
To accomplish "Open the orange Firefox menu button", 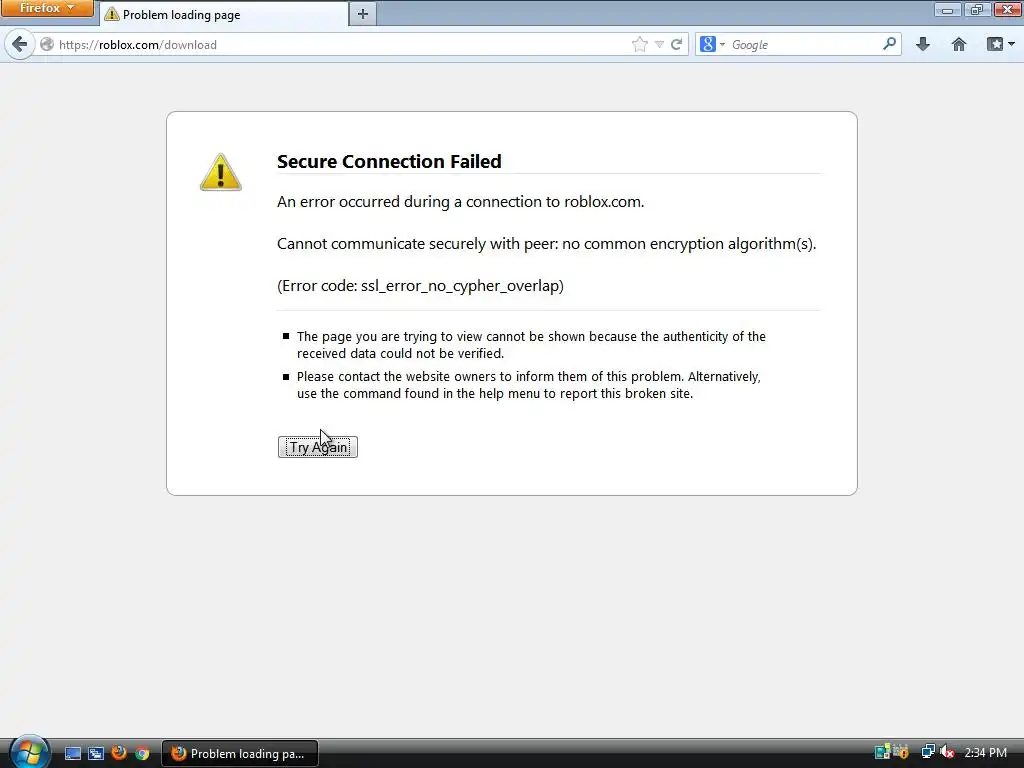I will [x=47, y=8].
